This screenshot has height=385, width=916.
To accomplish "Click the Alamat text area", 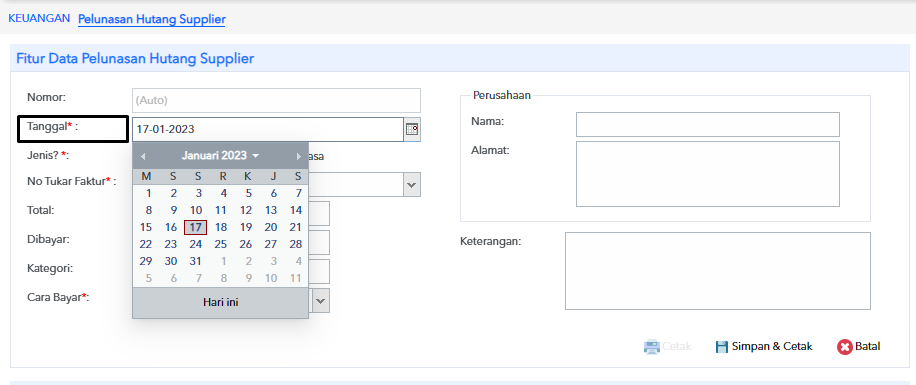I will (x=707, y=174).
